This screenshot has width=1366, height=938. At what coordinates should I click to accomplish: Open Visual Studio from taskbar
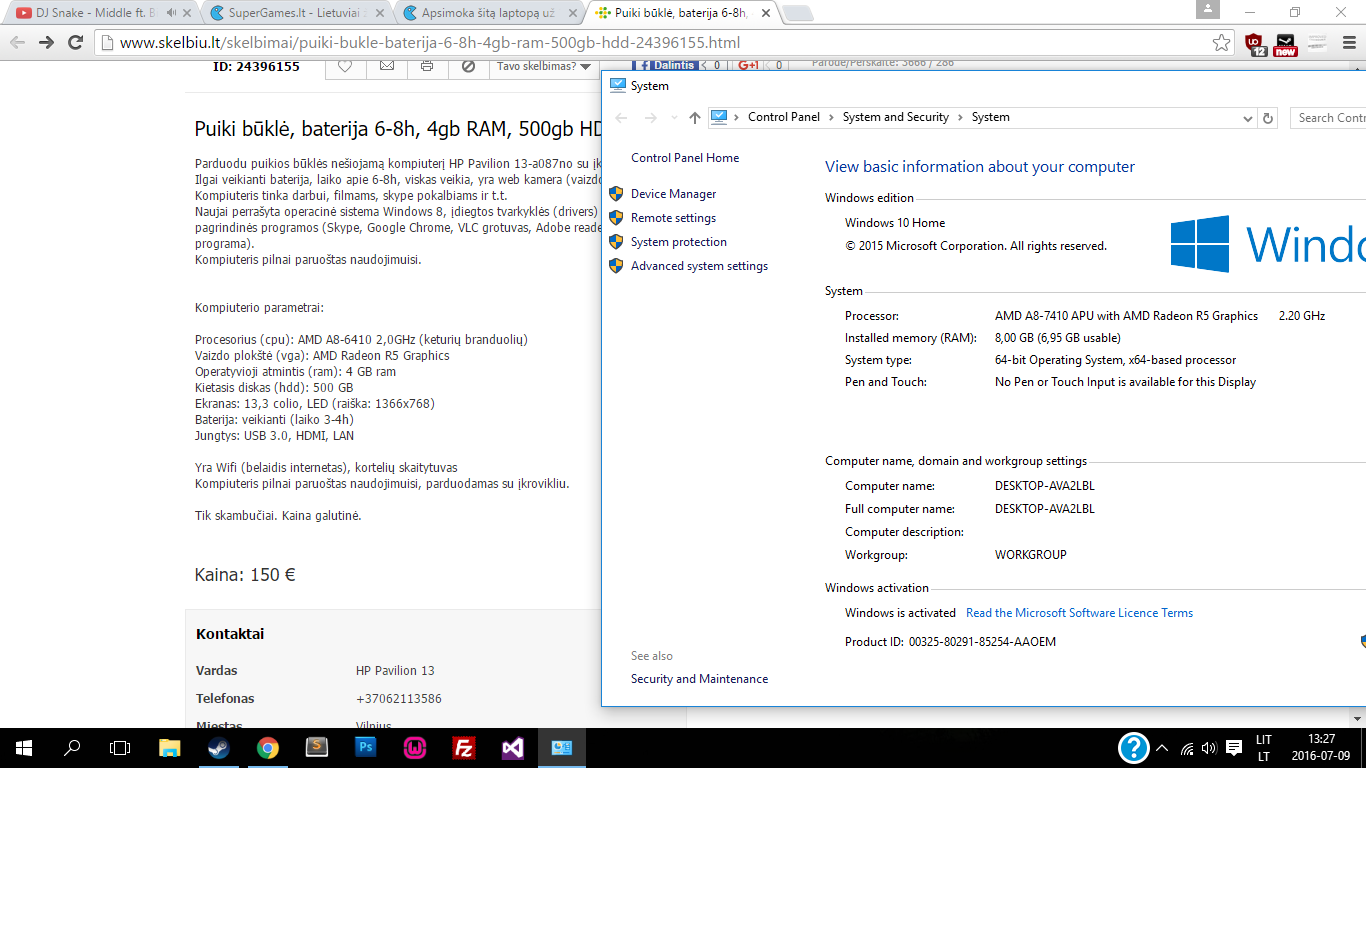pos(512,748)
